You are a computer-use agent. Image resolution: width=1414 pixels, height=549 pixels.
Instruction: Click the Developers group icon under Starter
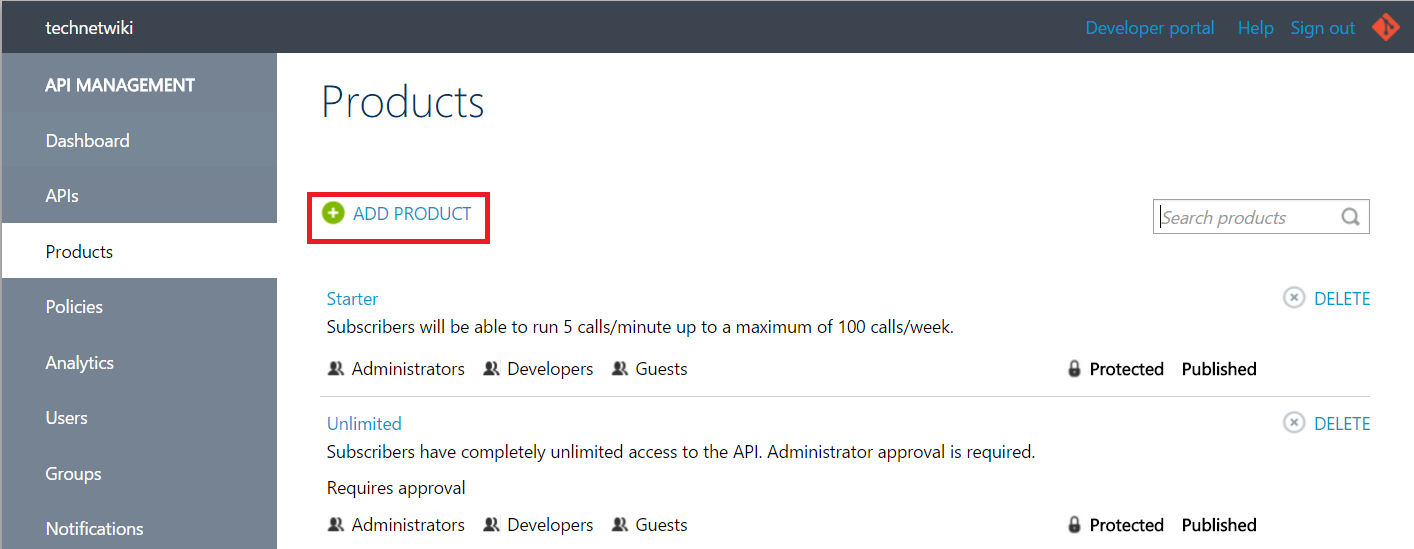491,369
